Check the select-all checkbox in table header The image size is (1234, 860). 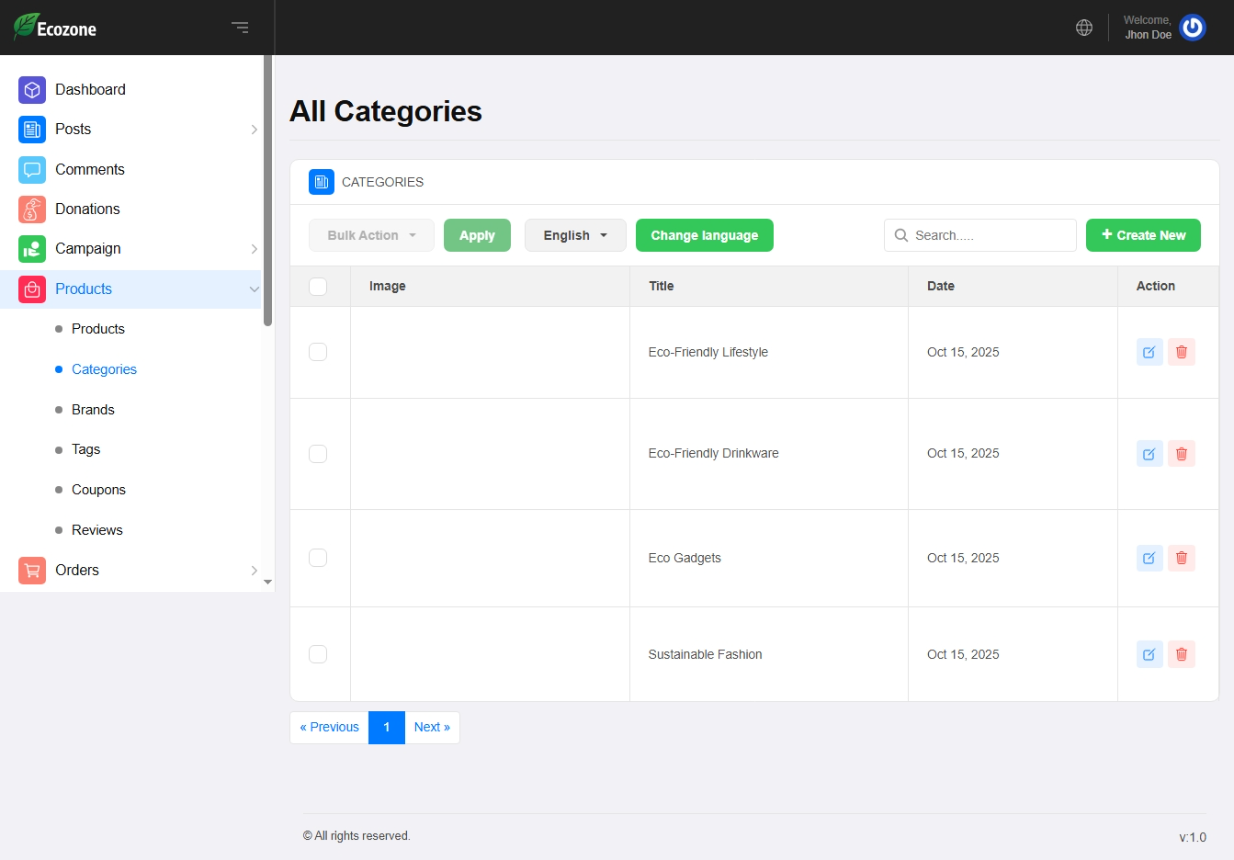(x=318, y=287)
